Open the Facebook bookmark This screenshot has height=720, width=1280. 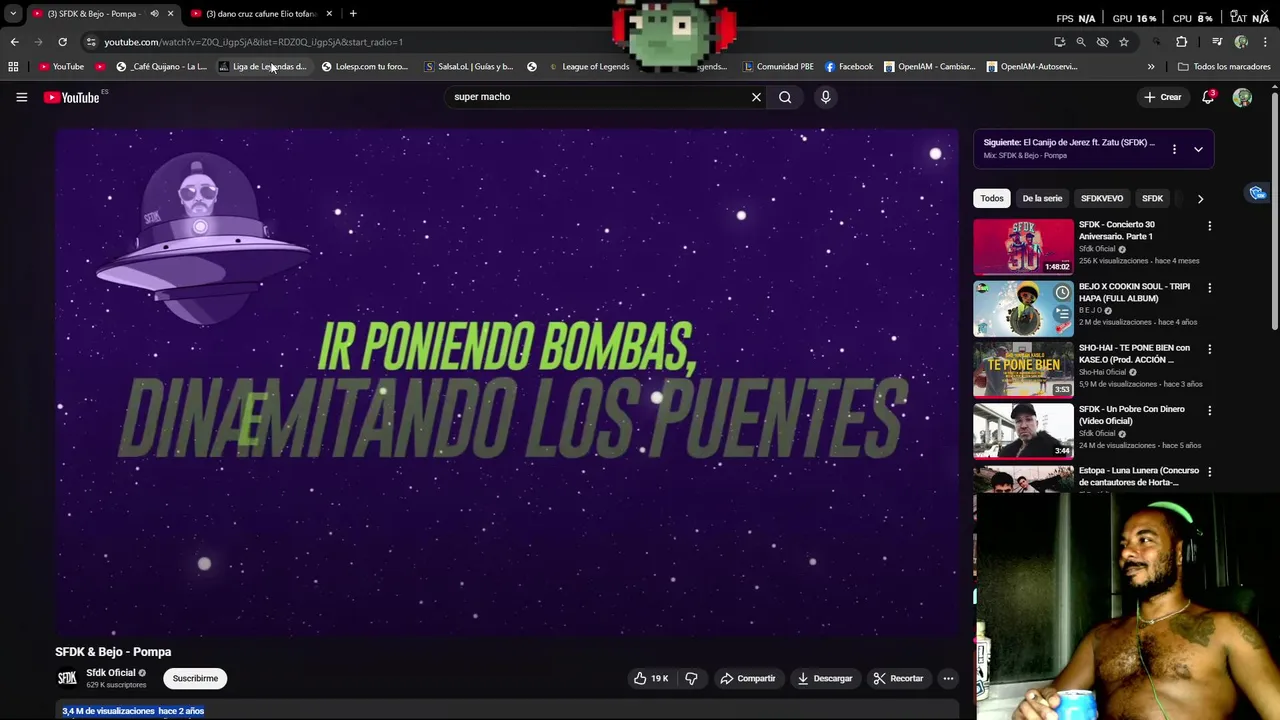click(849, 67)
